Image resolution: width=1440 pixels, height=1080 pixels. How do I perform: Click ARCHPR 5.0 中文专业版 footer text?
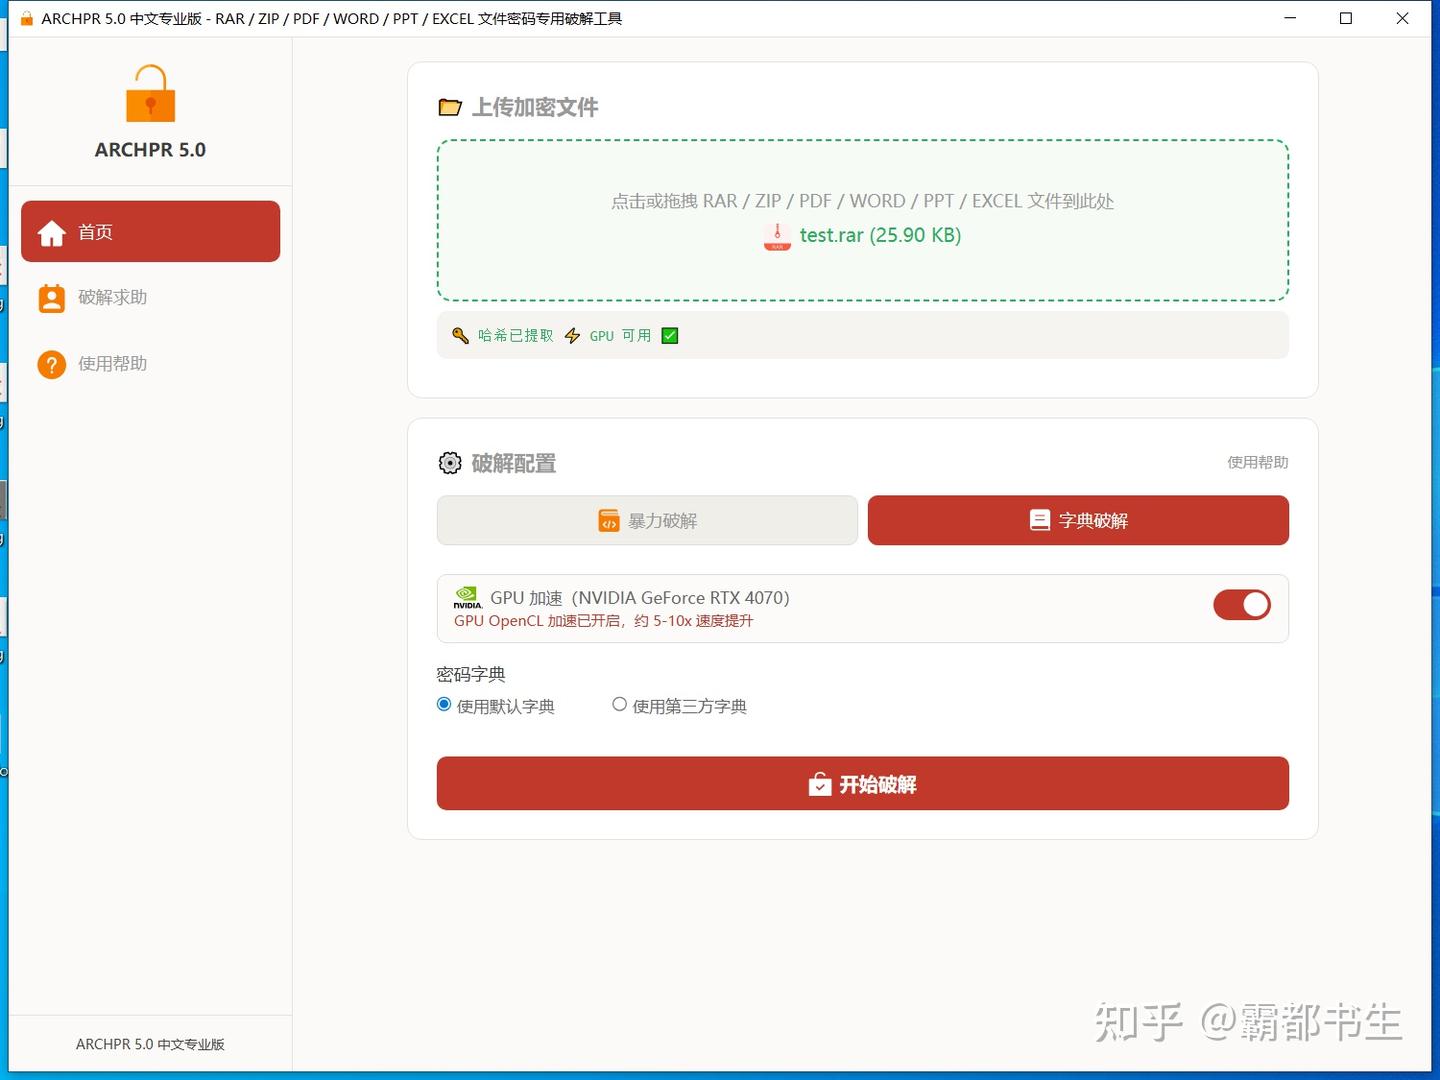coord(150,1044)
